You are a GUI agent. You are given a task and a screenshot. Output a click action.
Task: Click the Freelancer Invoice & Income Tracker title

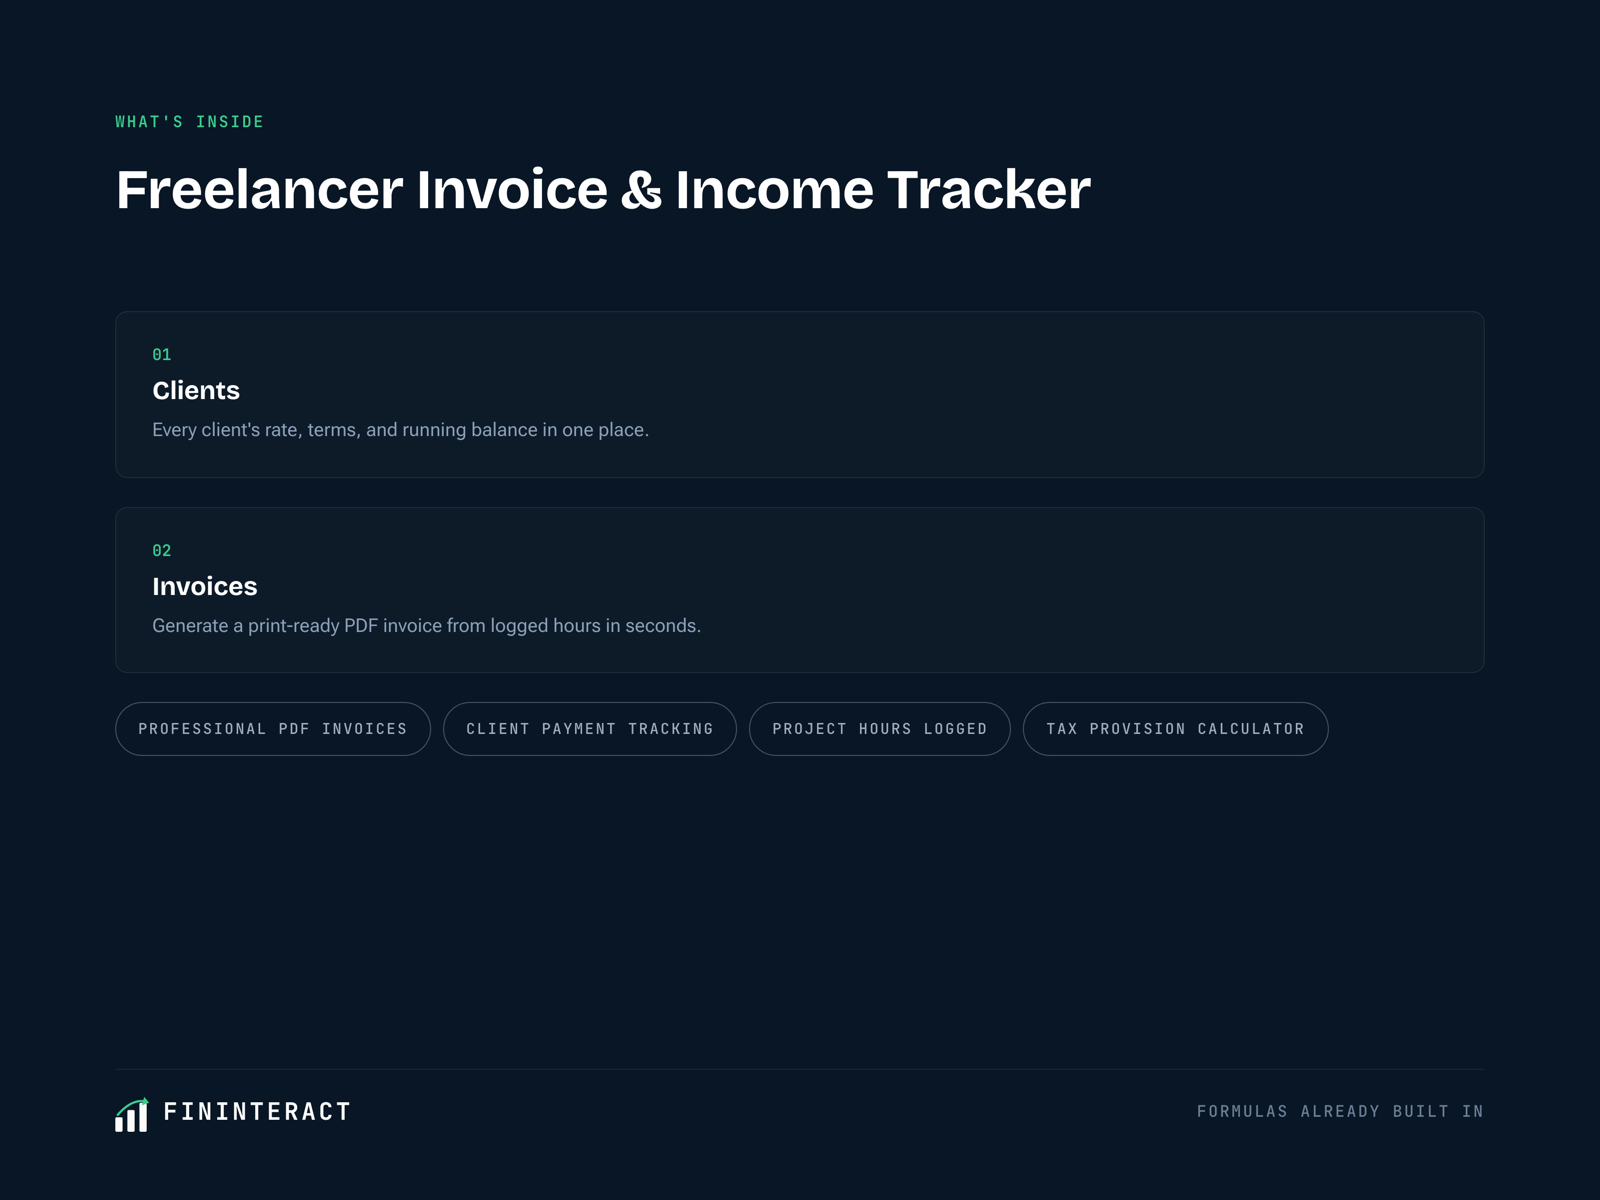603,189
